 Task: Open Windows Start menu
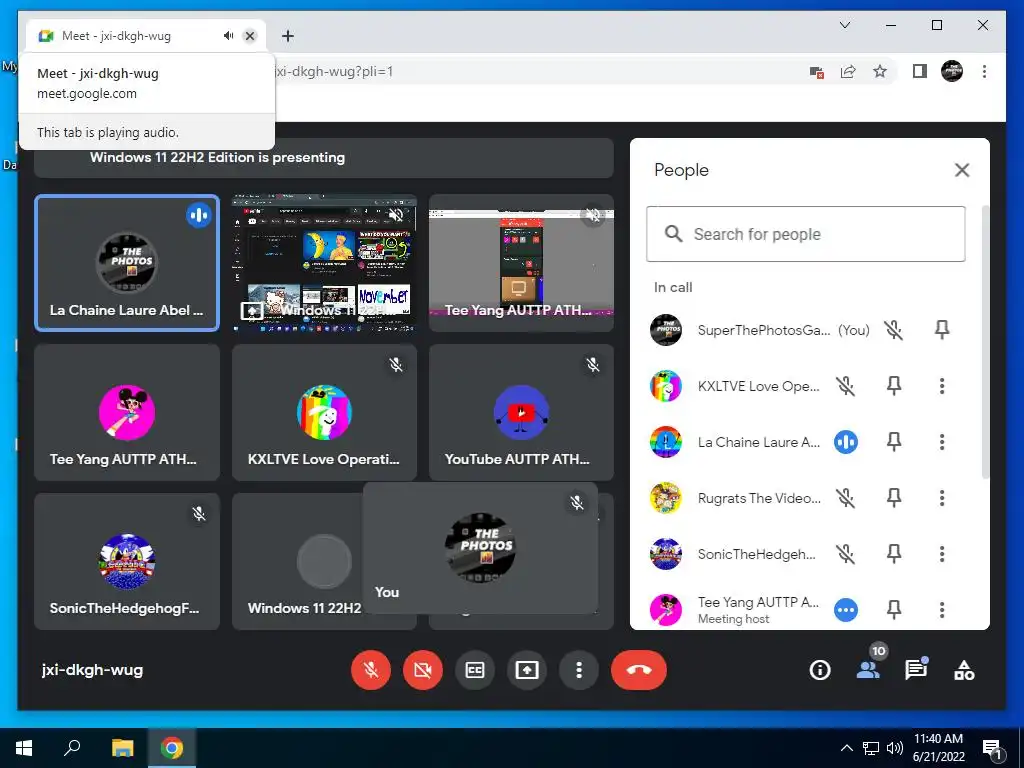(x=24, y=748)
